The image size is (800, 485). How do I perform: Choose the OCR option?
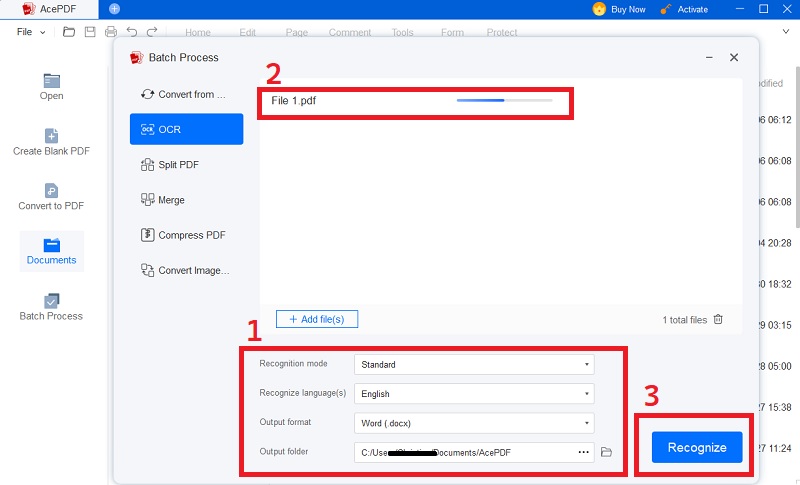[186, 129]
